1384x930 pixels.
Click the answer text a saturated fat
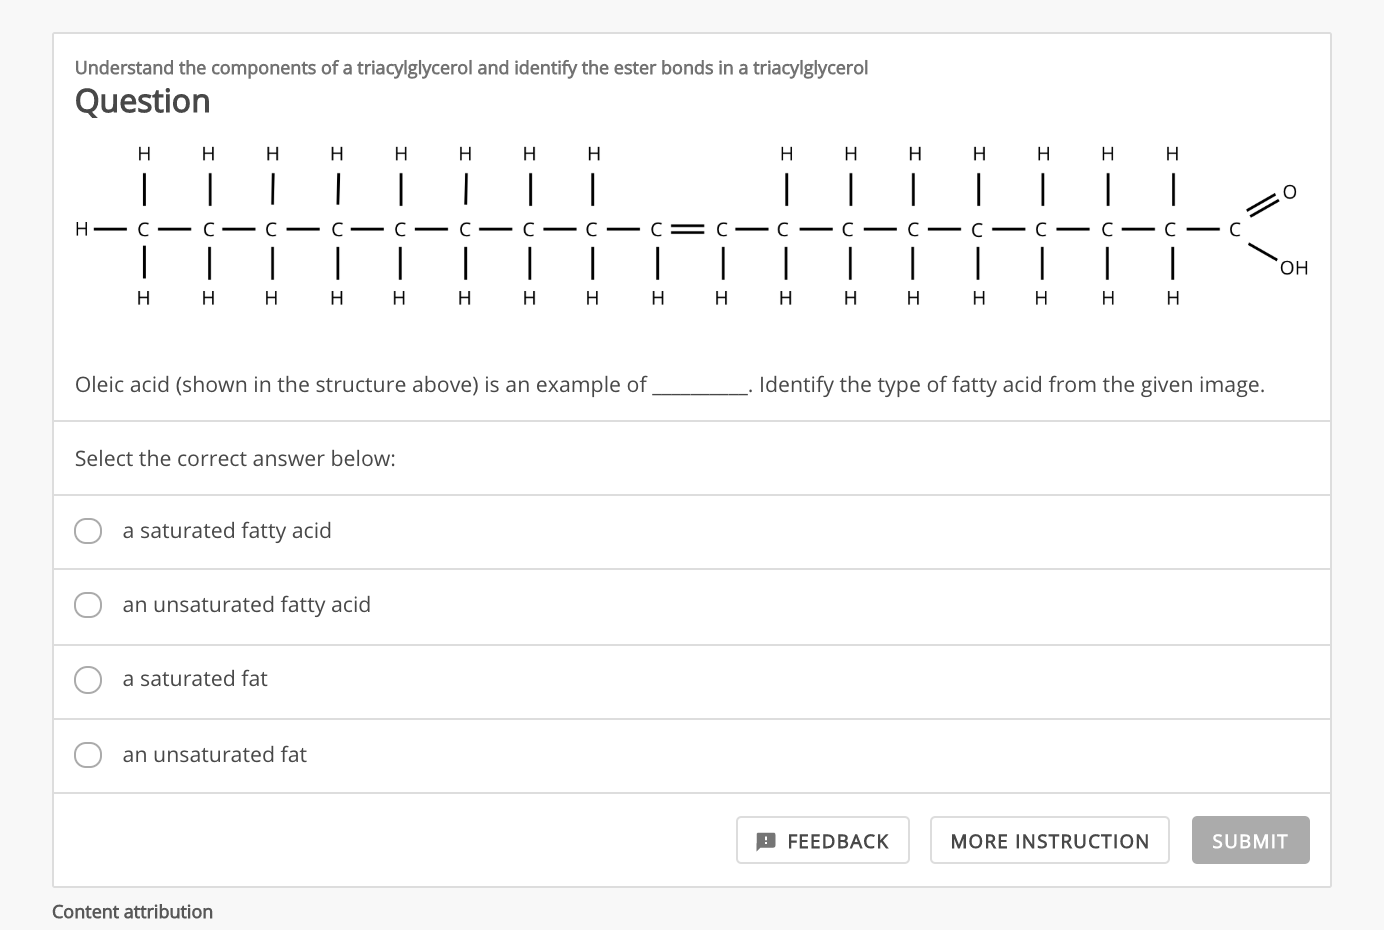pyautogui.click(x=195, y=679)
